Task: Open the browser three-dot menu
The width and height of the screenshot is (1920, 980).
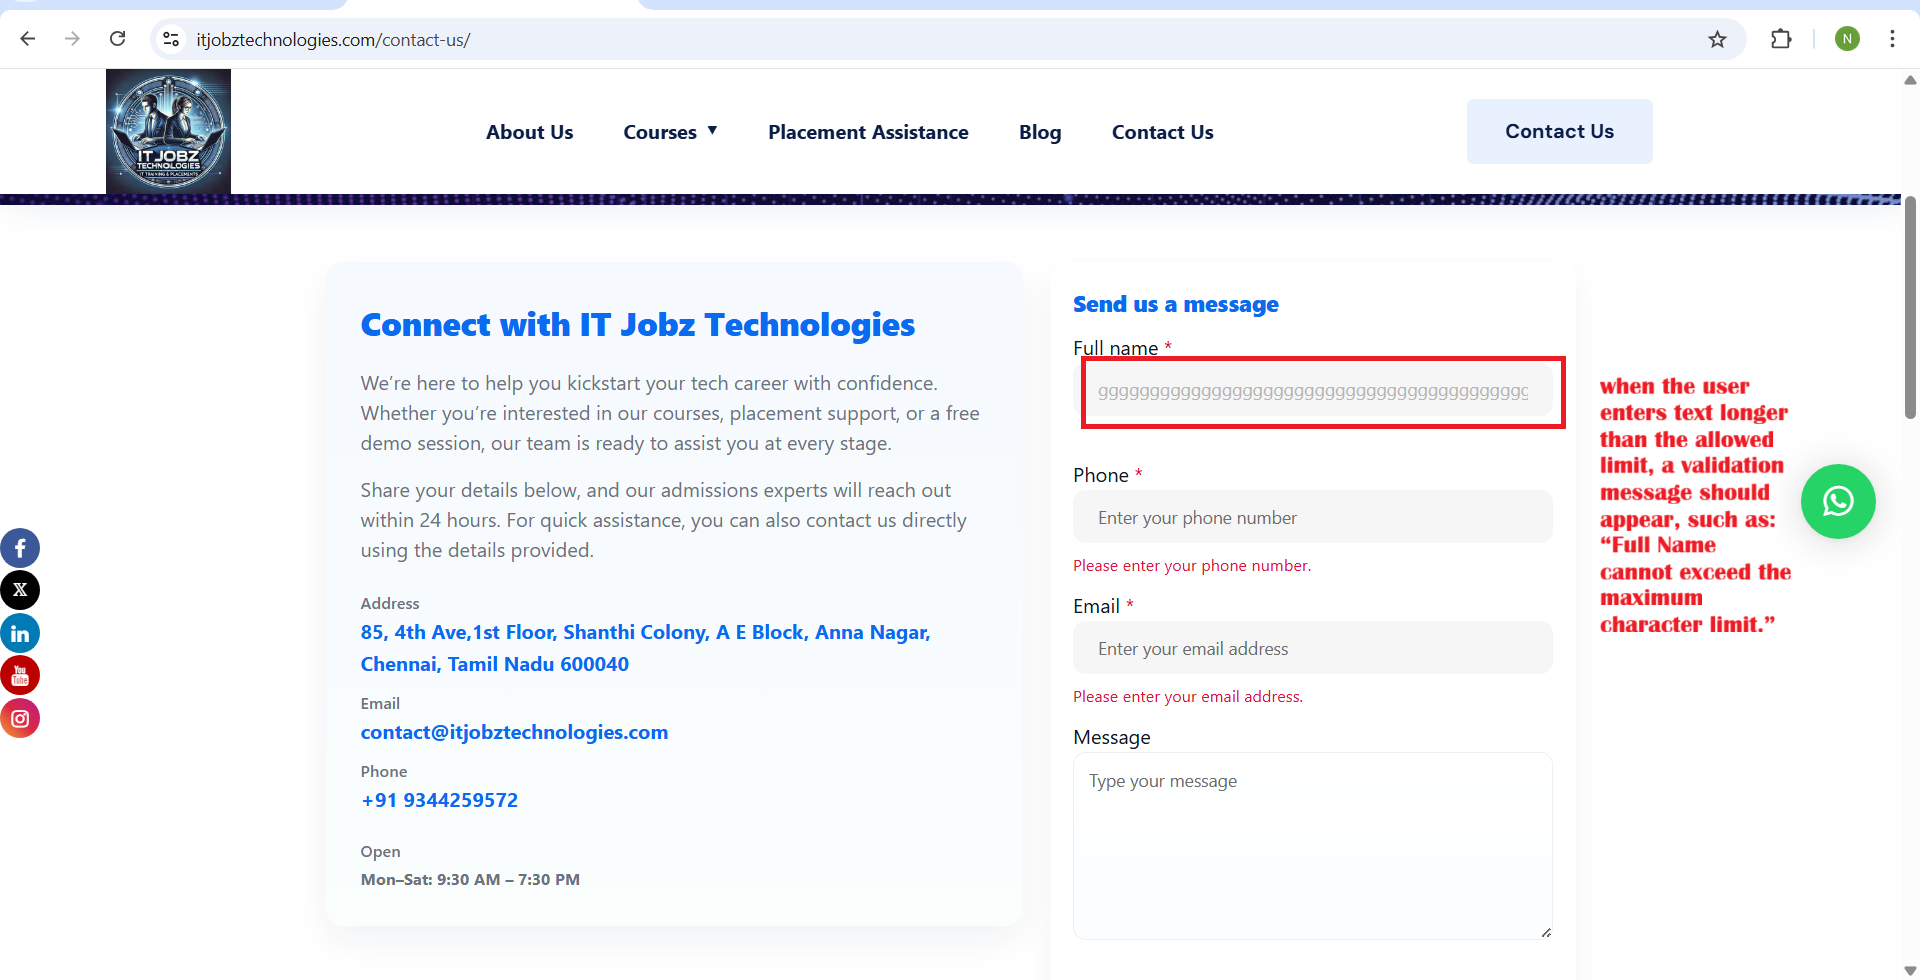Action: coord(1892,39)
